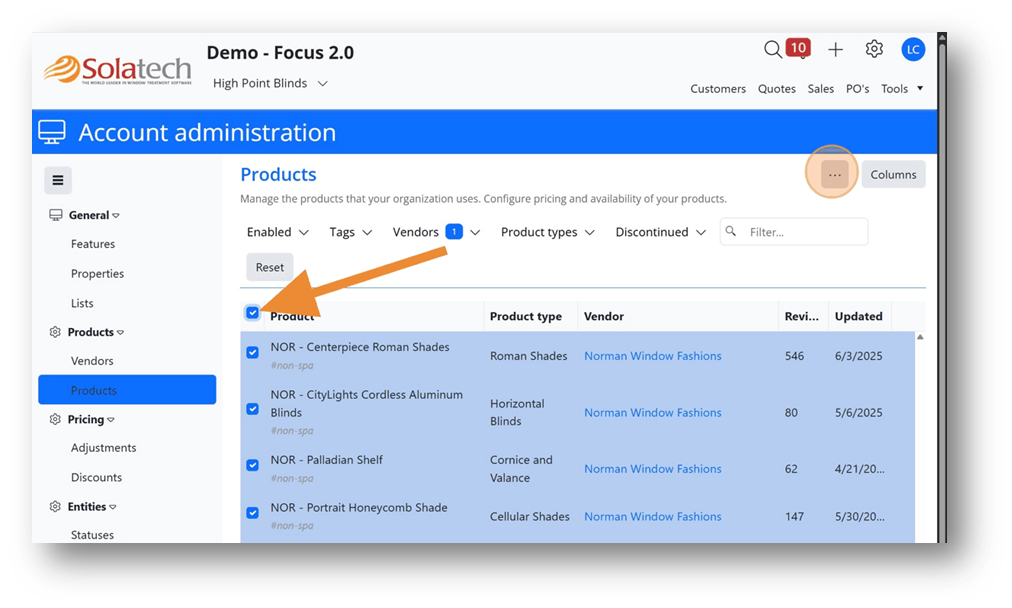Click the table scrollbar up arrow
1012x608 pixels.
920,337
